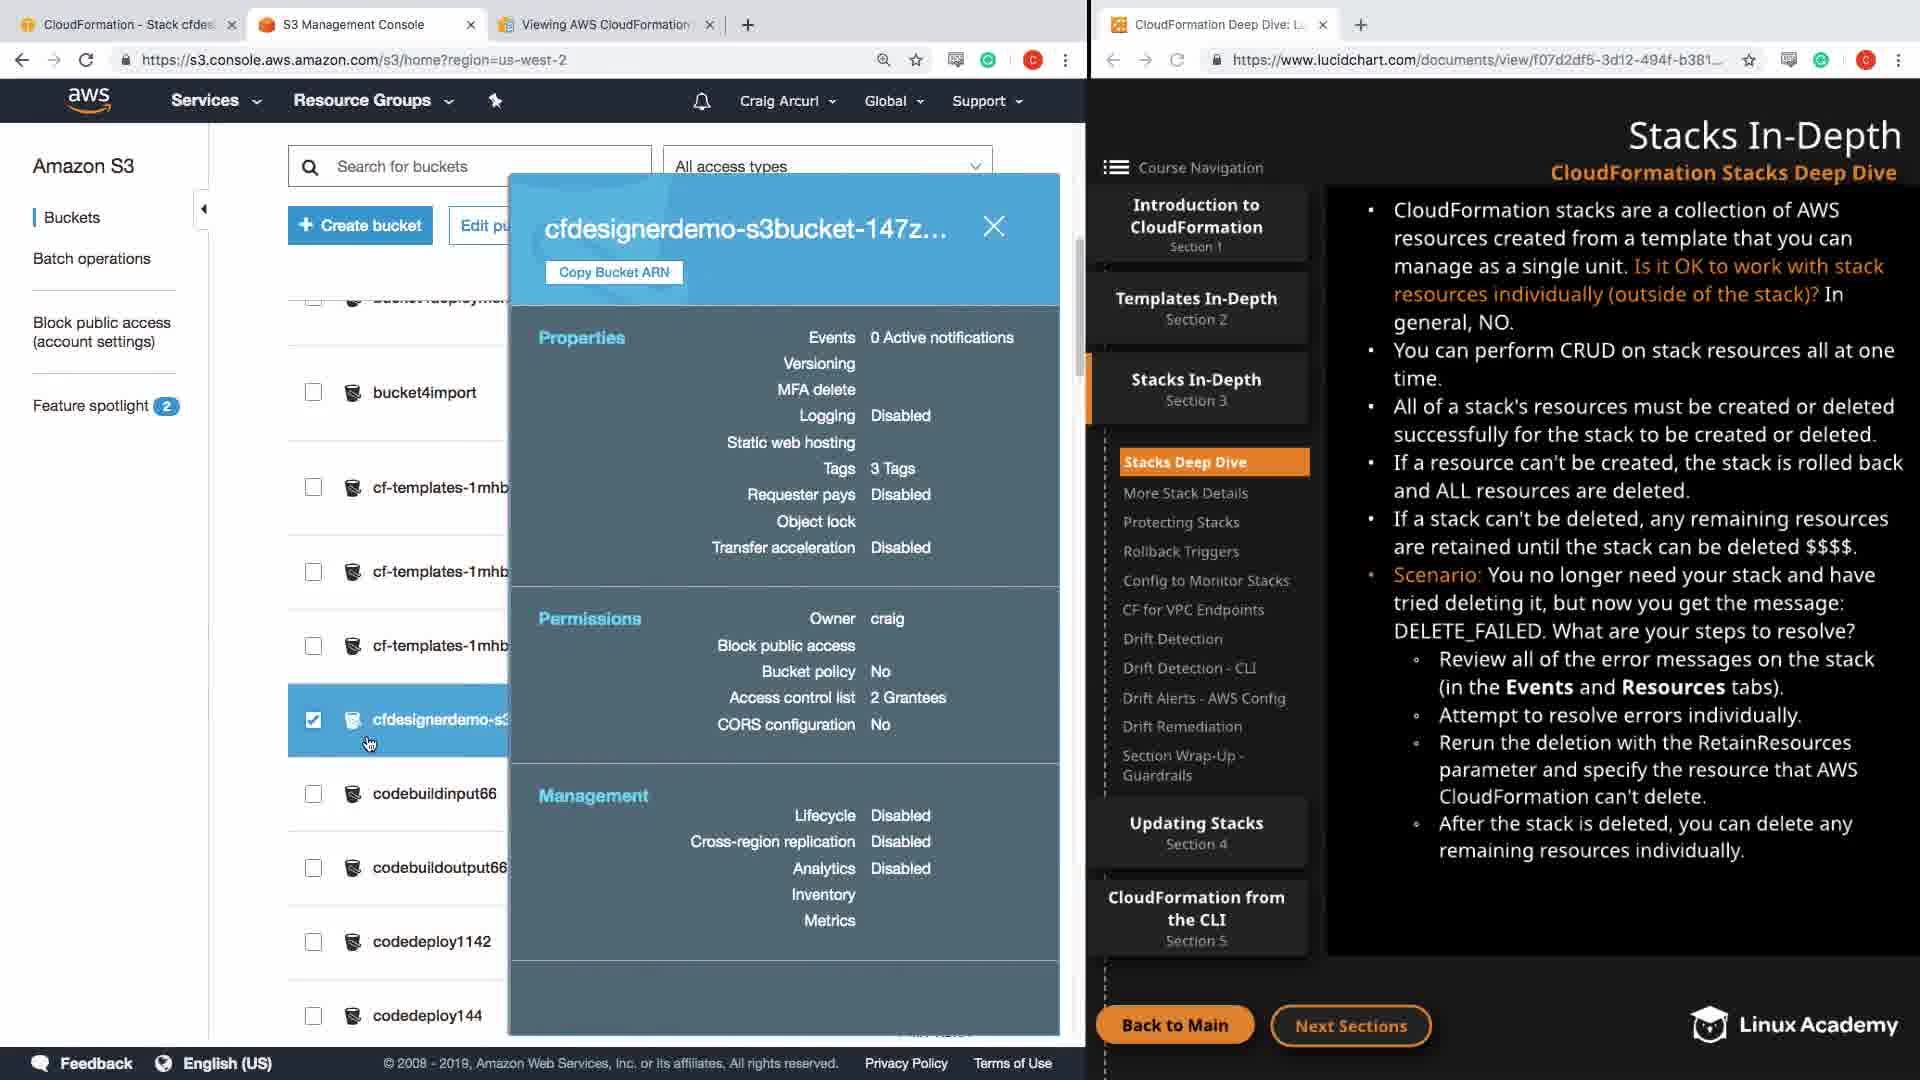Switch to the CloudFormation Stack tab
The width and height of the screenshot is (1920, 1080).
click(125, 24)
